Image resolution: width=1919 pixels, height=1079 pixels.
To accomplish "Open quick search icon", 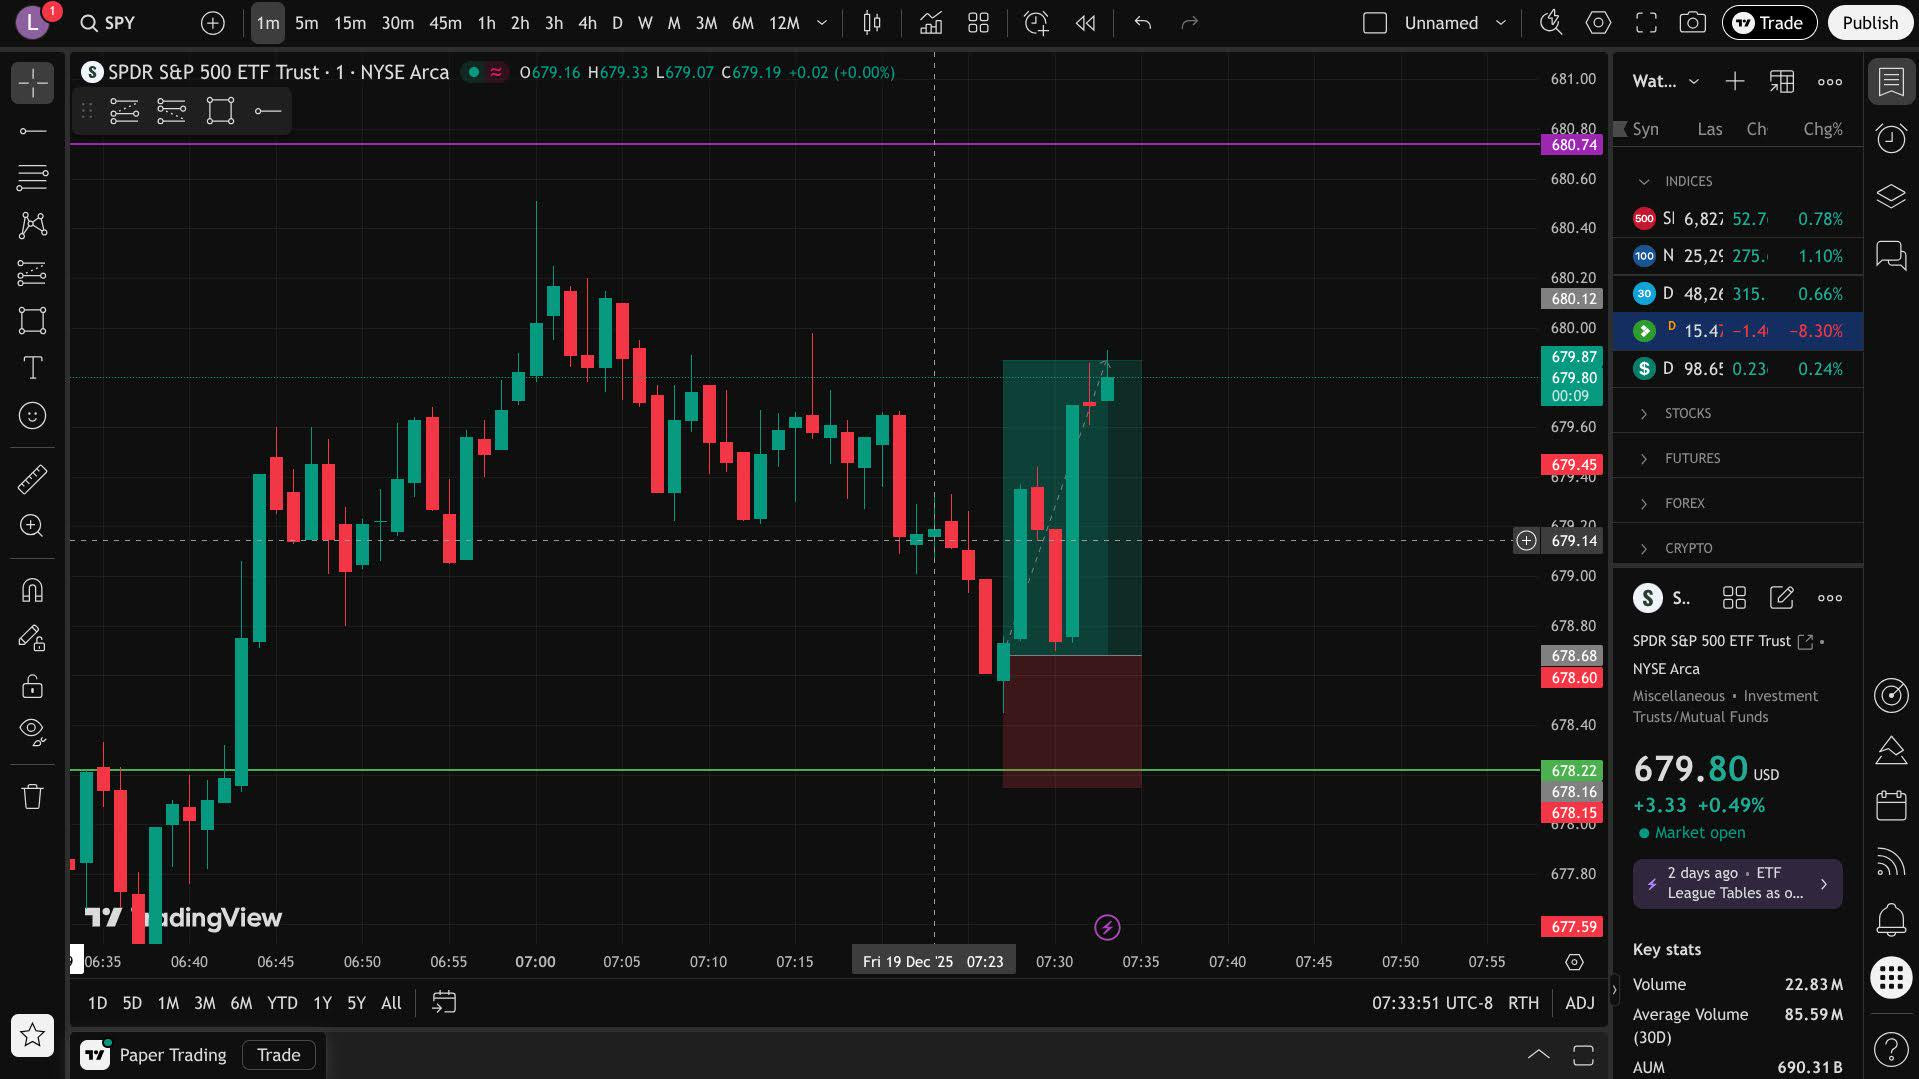I will tap(1551, 23).
